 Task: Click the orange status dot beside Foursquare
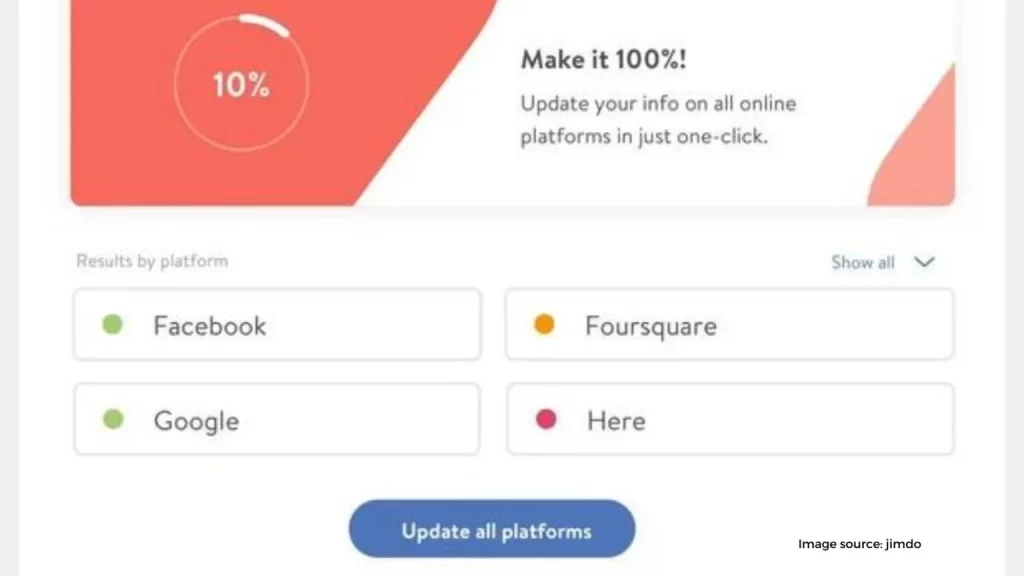[x=544, y=325]
